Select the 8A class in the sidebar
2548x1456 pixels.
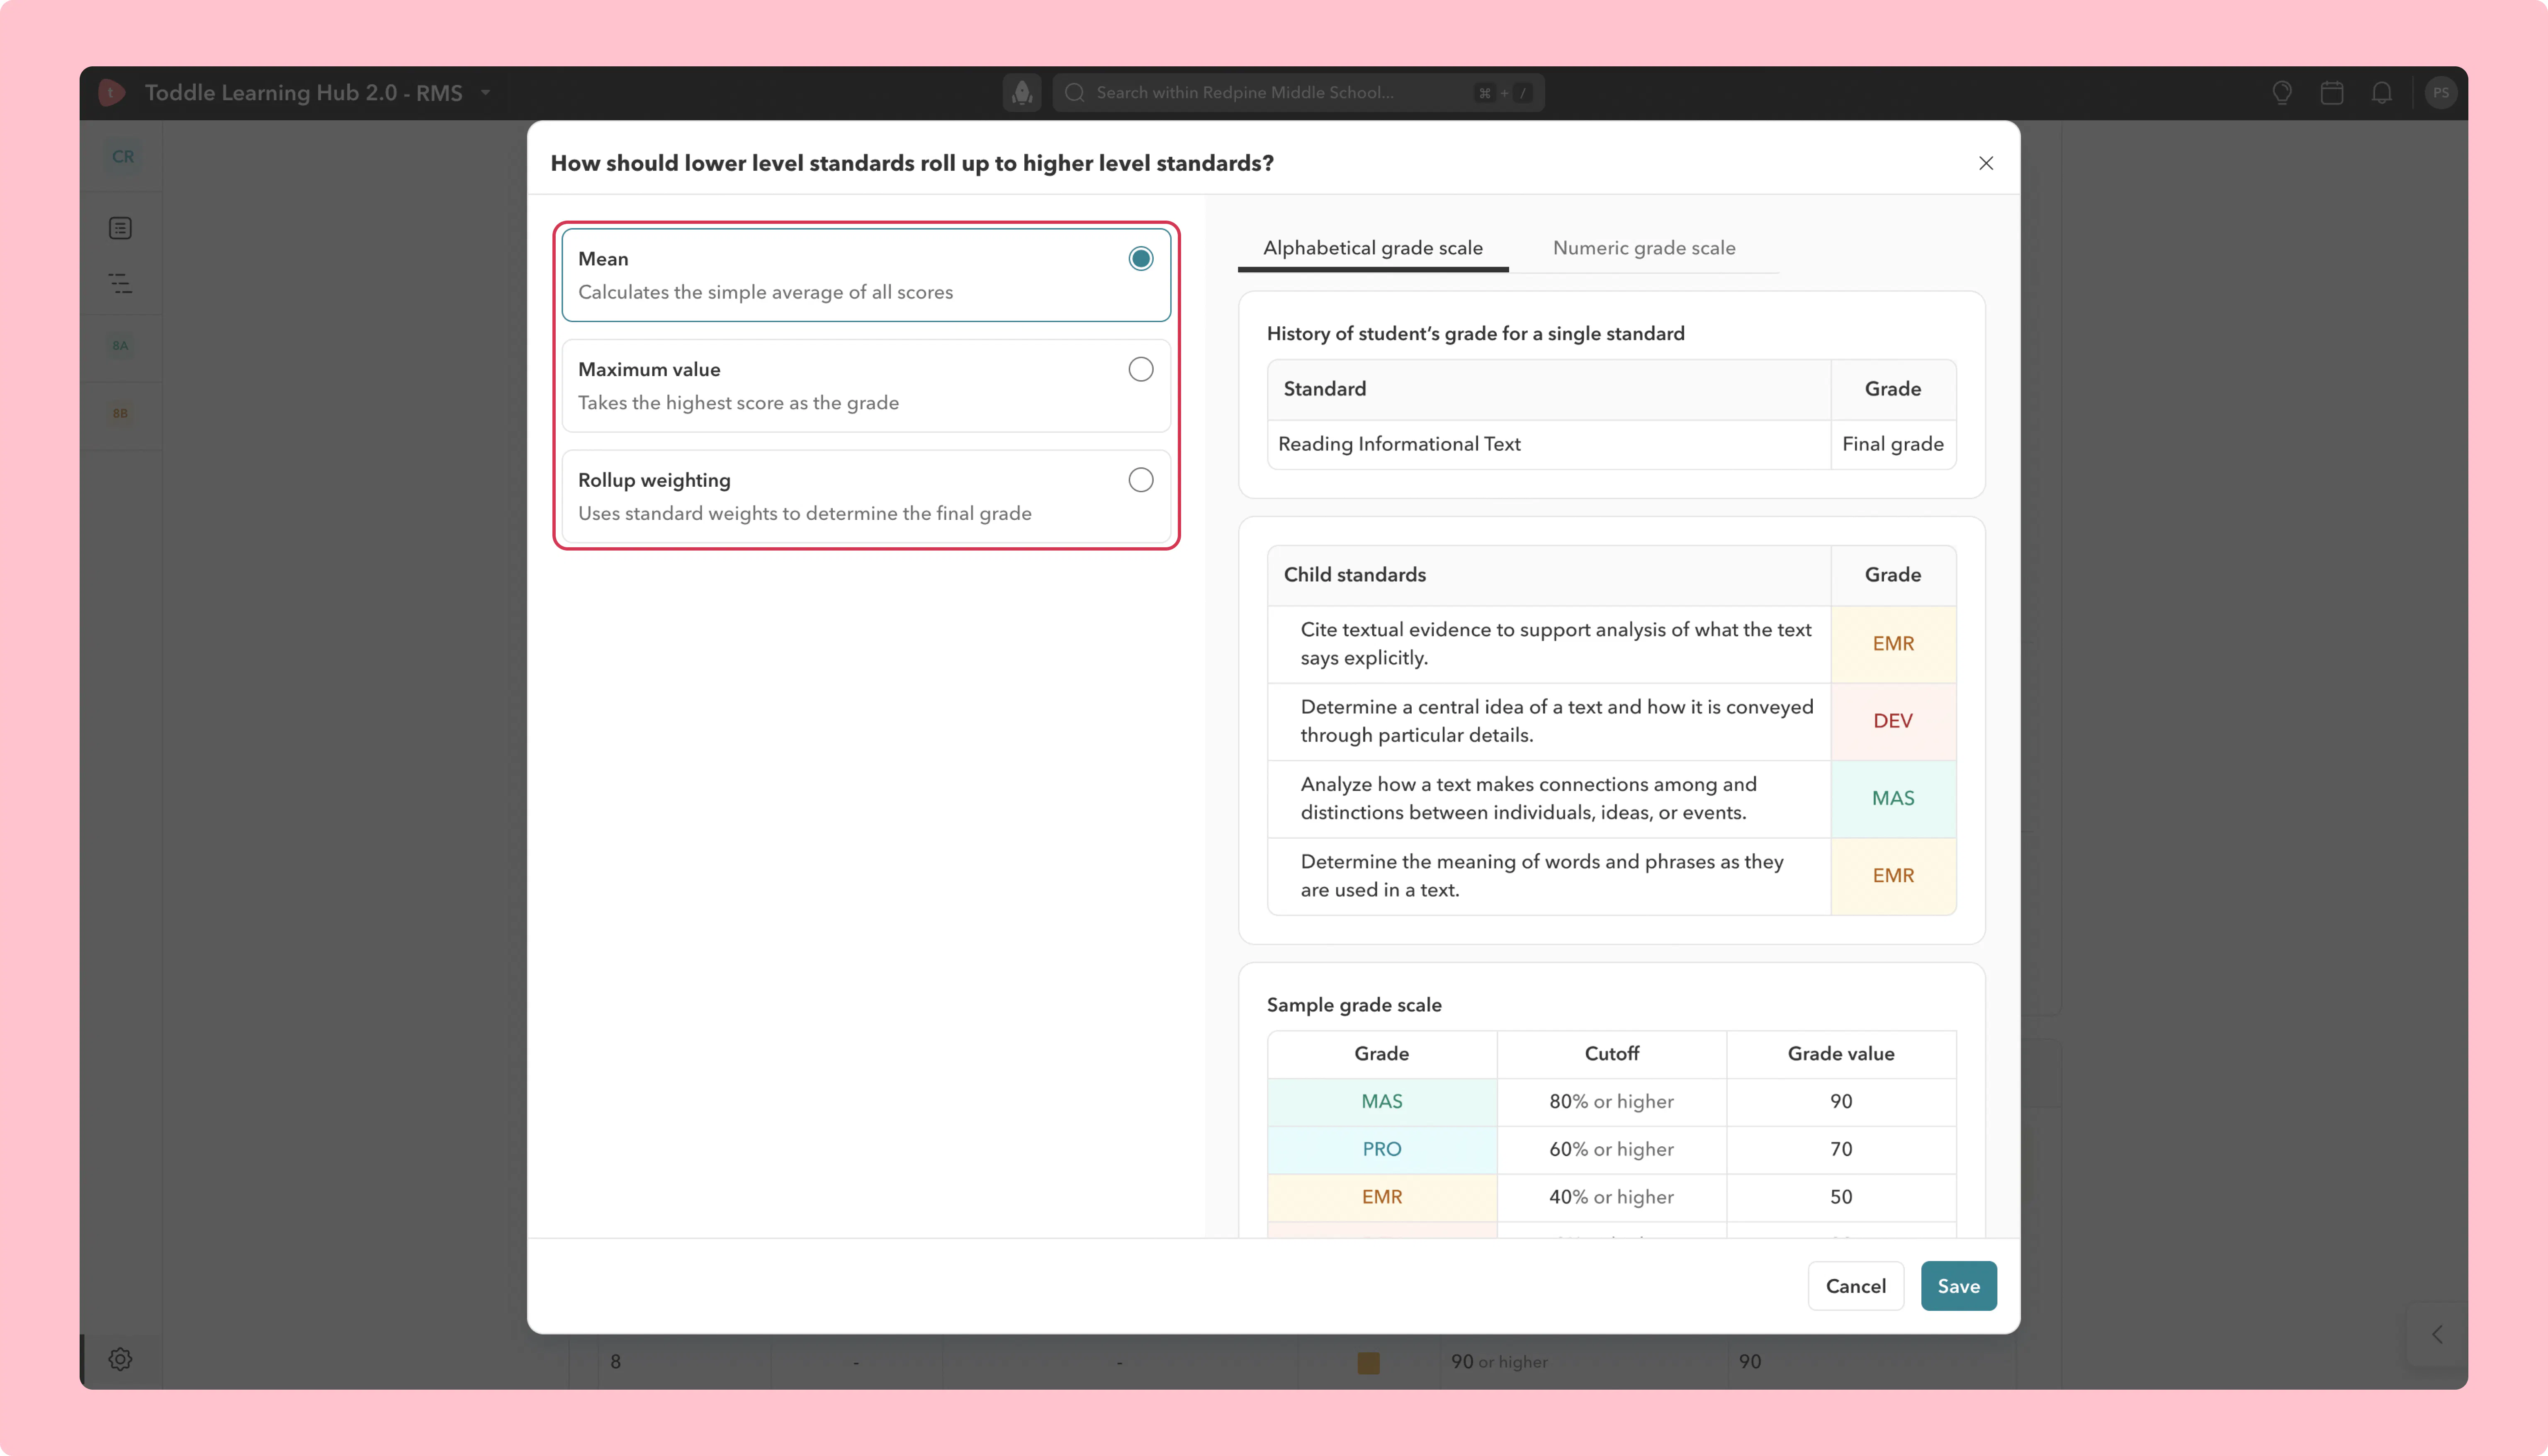point(120,346)
